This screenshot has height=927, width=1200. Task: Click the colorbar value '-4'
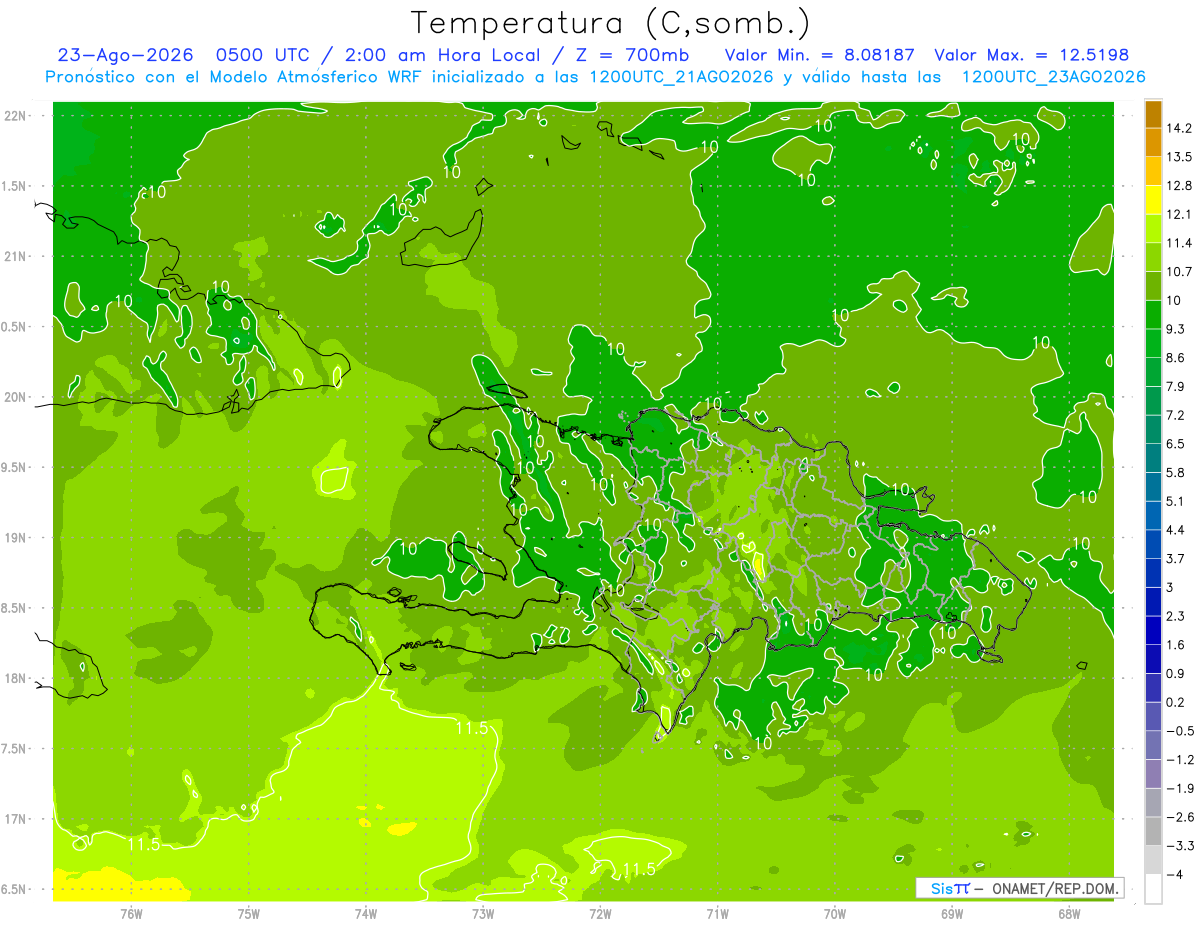tap(1175, 875)
